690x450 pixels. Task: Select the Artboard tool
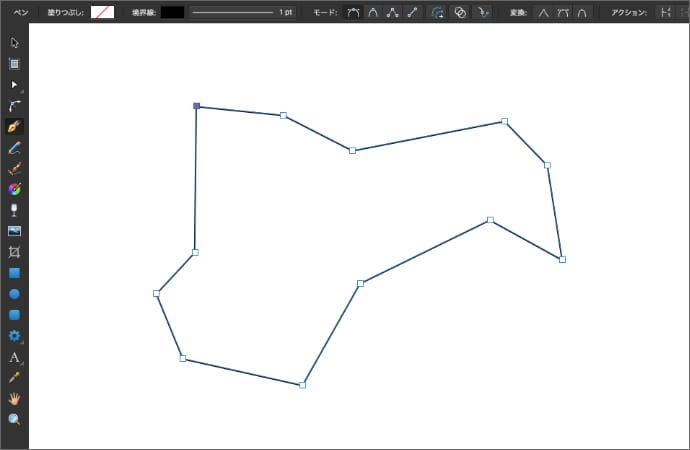click(x=14, y=64)
